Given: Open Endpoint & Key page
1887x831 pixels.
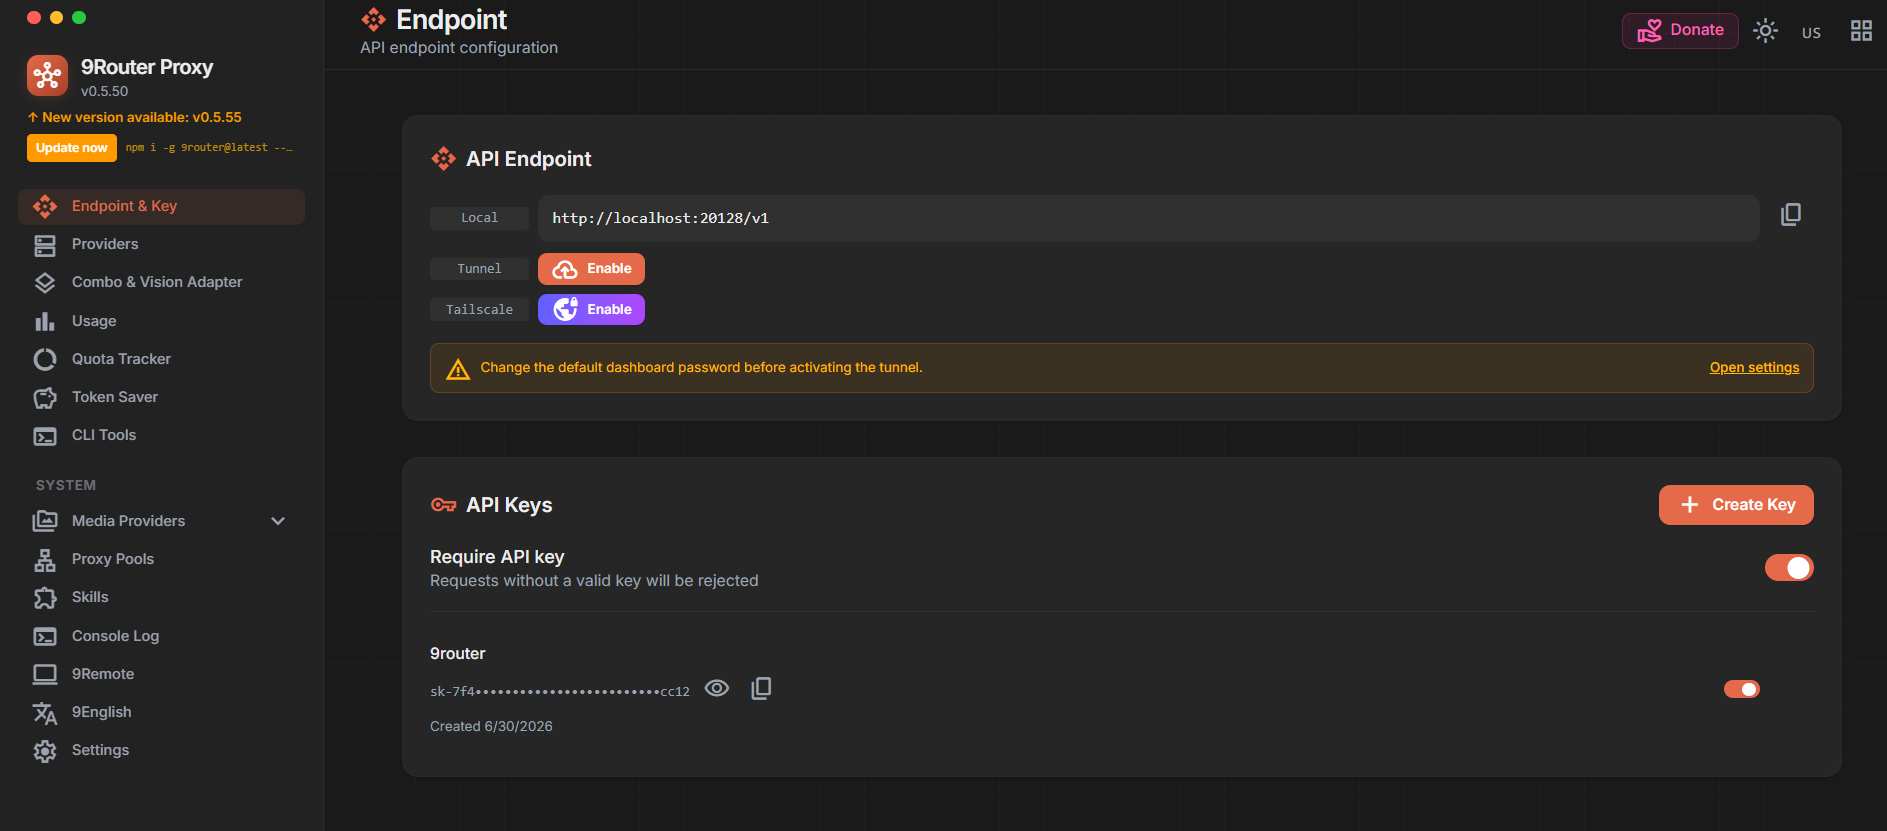Looking at the screenshot, I should pos(162,207).
